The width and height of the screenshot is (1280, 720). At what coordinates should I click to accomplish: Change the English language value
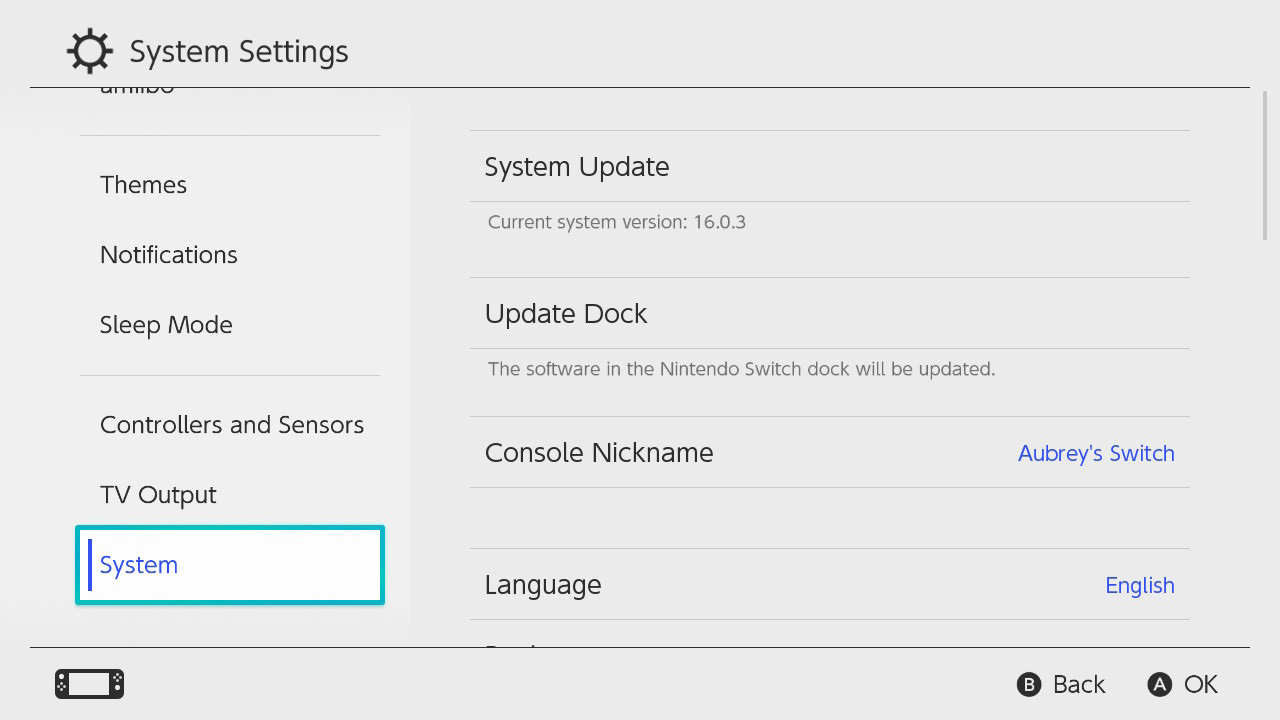click(x=1139, y=585)
